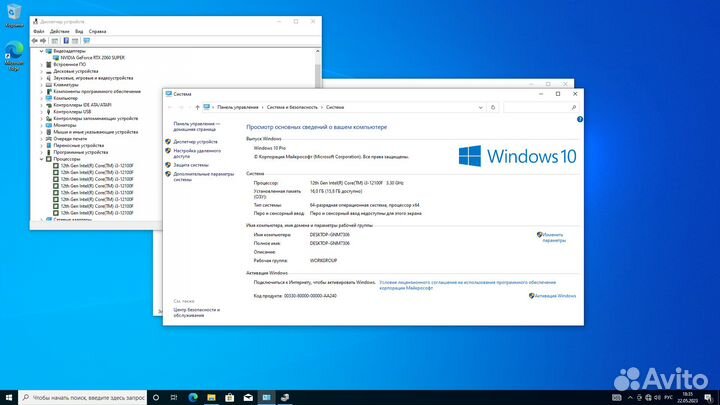Open Дополнительные параметры системы link
Image resolution: width=720 pixels, height=405 pixels.
click(x=204, y=177)
